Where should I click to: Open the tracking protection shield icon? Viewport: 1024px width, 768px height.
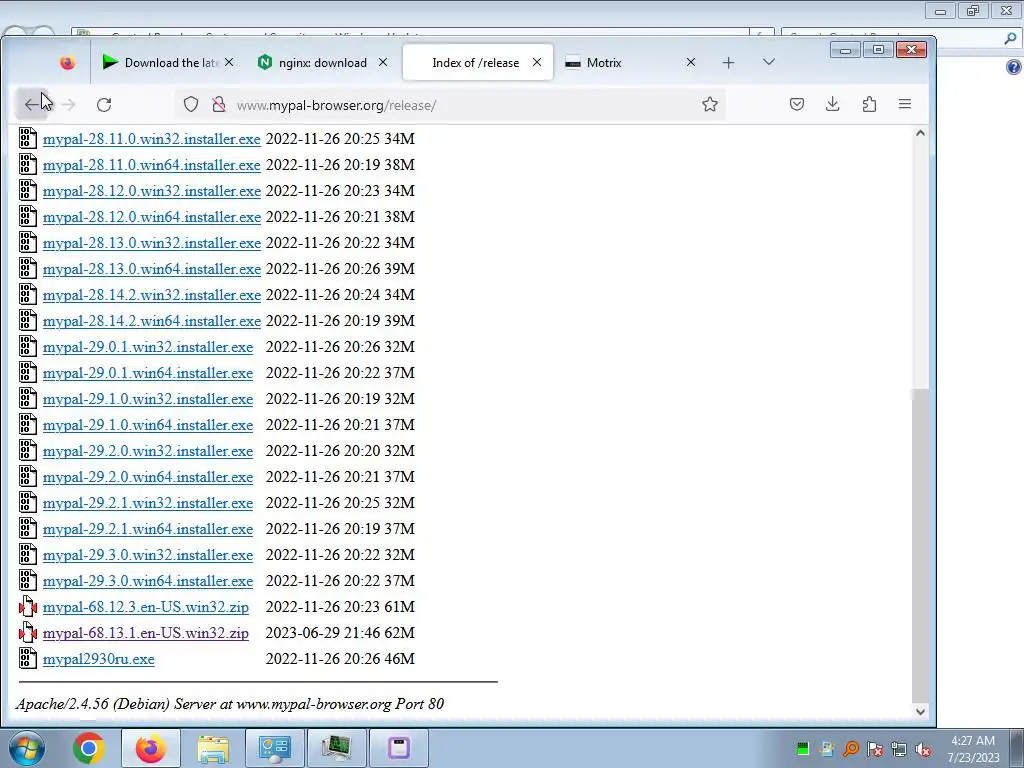[x=191, y=104]
